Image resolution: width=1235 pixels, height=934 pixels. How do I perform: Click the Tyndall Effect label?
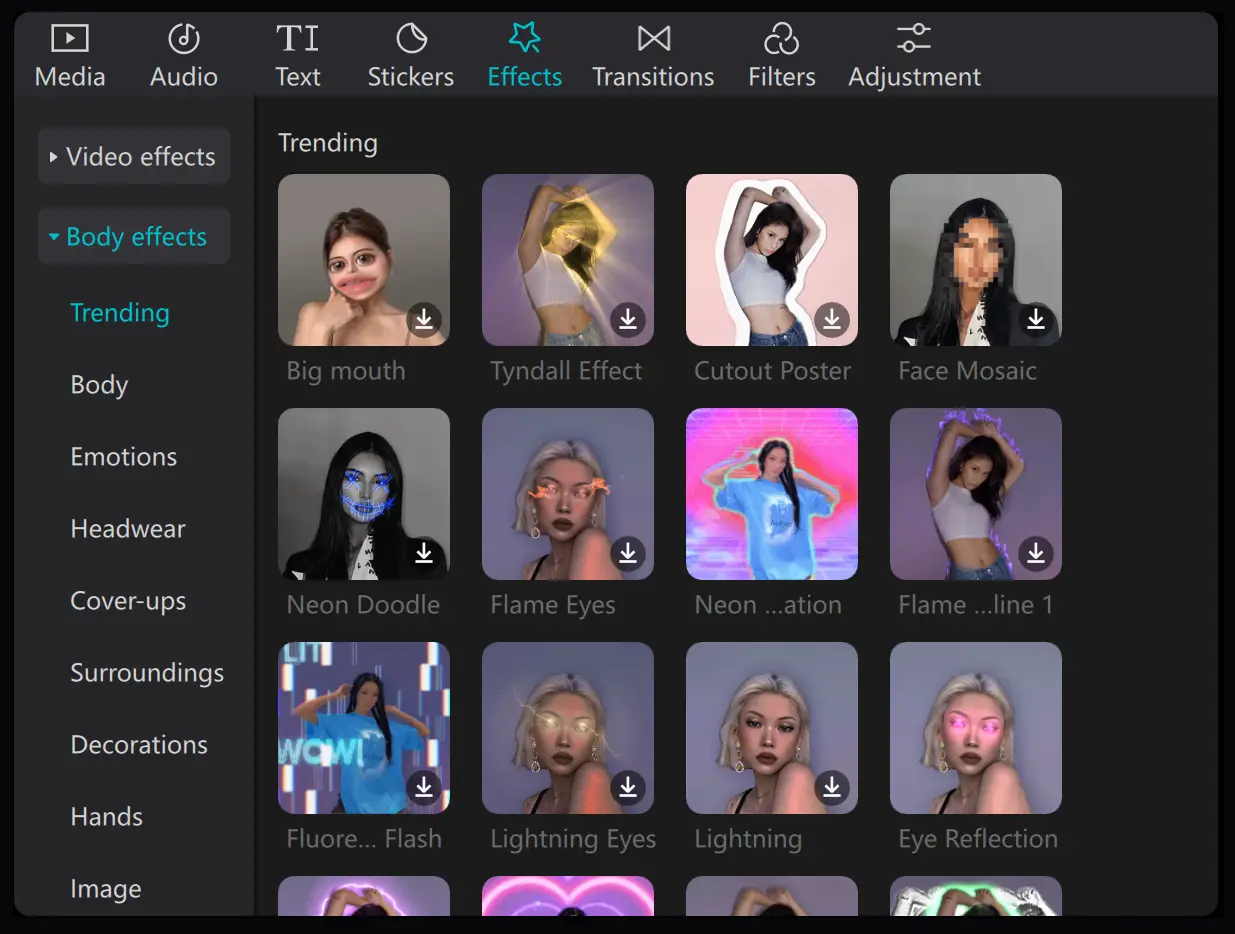click(566, 371)
